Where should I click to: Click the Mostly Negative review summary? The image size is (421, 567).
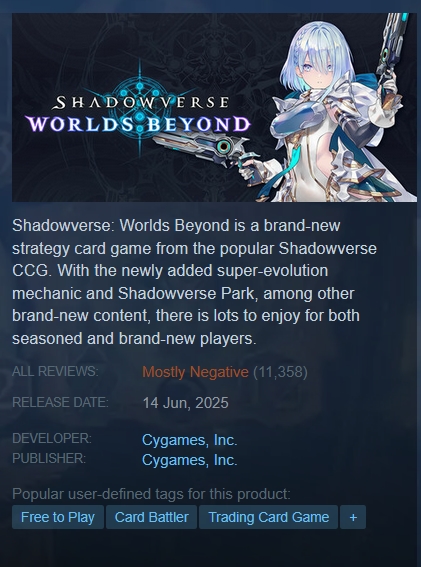(x=195, y=372)
